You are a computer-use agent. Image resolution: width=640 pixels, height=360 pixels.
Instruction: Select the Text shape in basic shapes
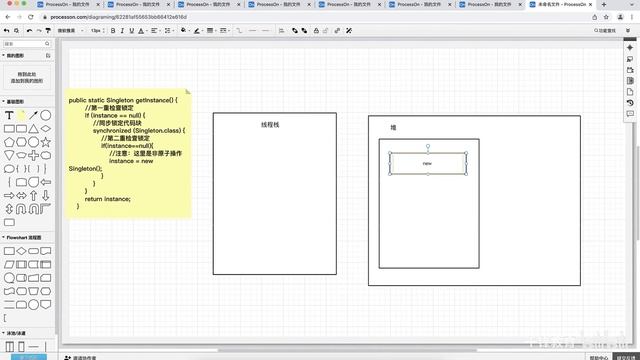[x=9, y=116]
